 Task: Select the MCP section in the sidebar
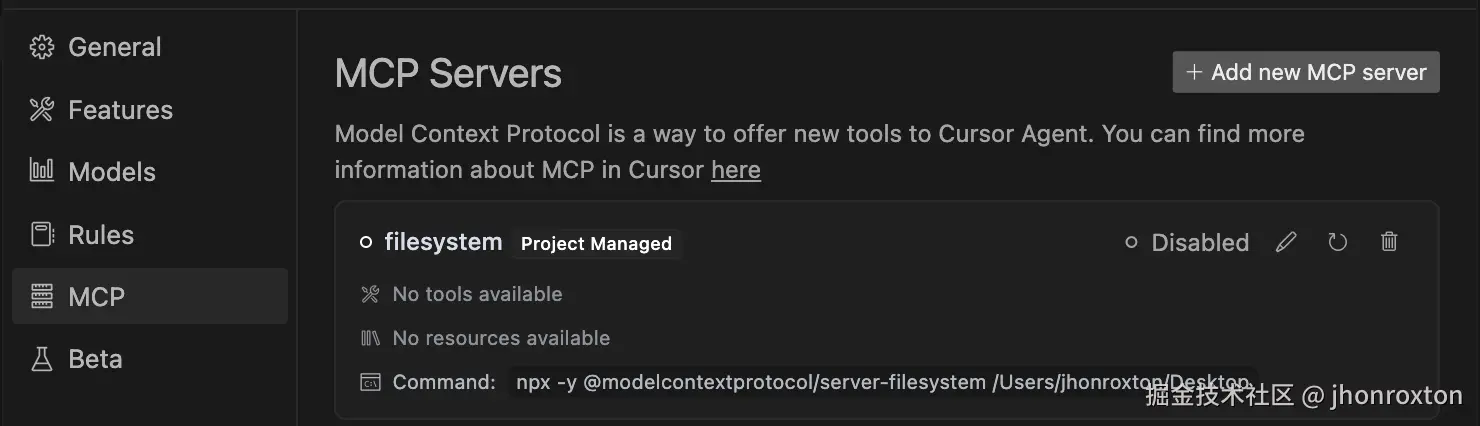pos(96,297)
